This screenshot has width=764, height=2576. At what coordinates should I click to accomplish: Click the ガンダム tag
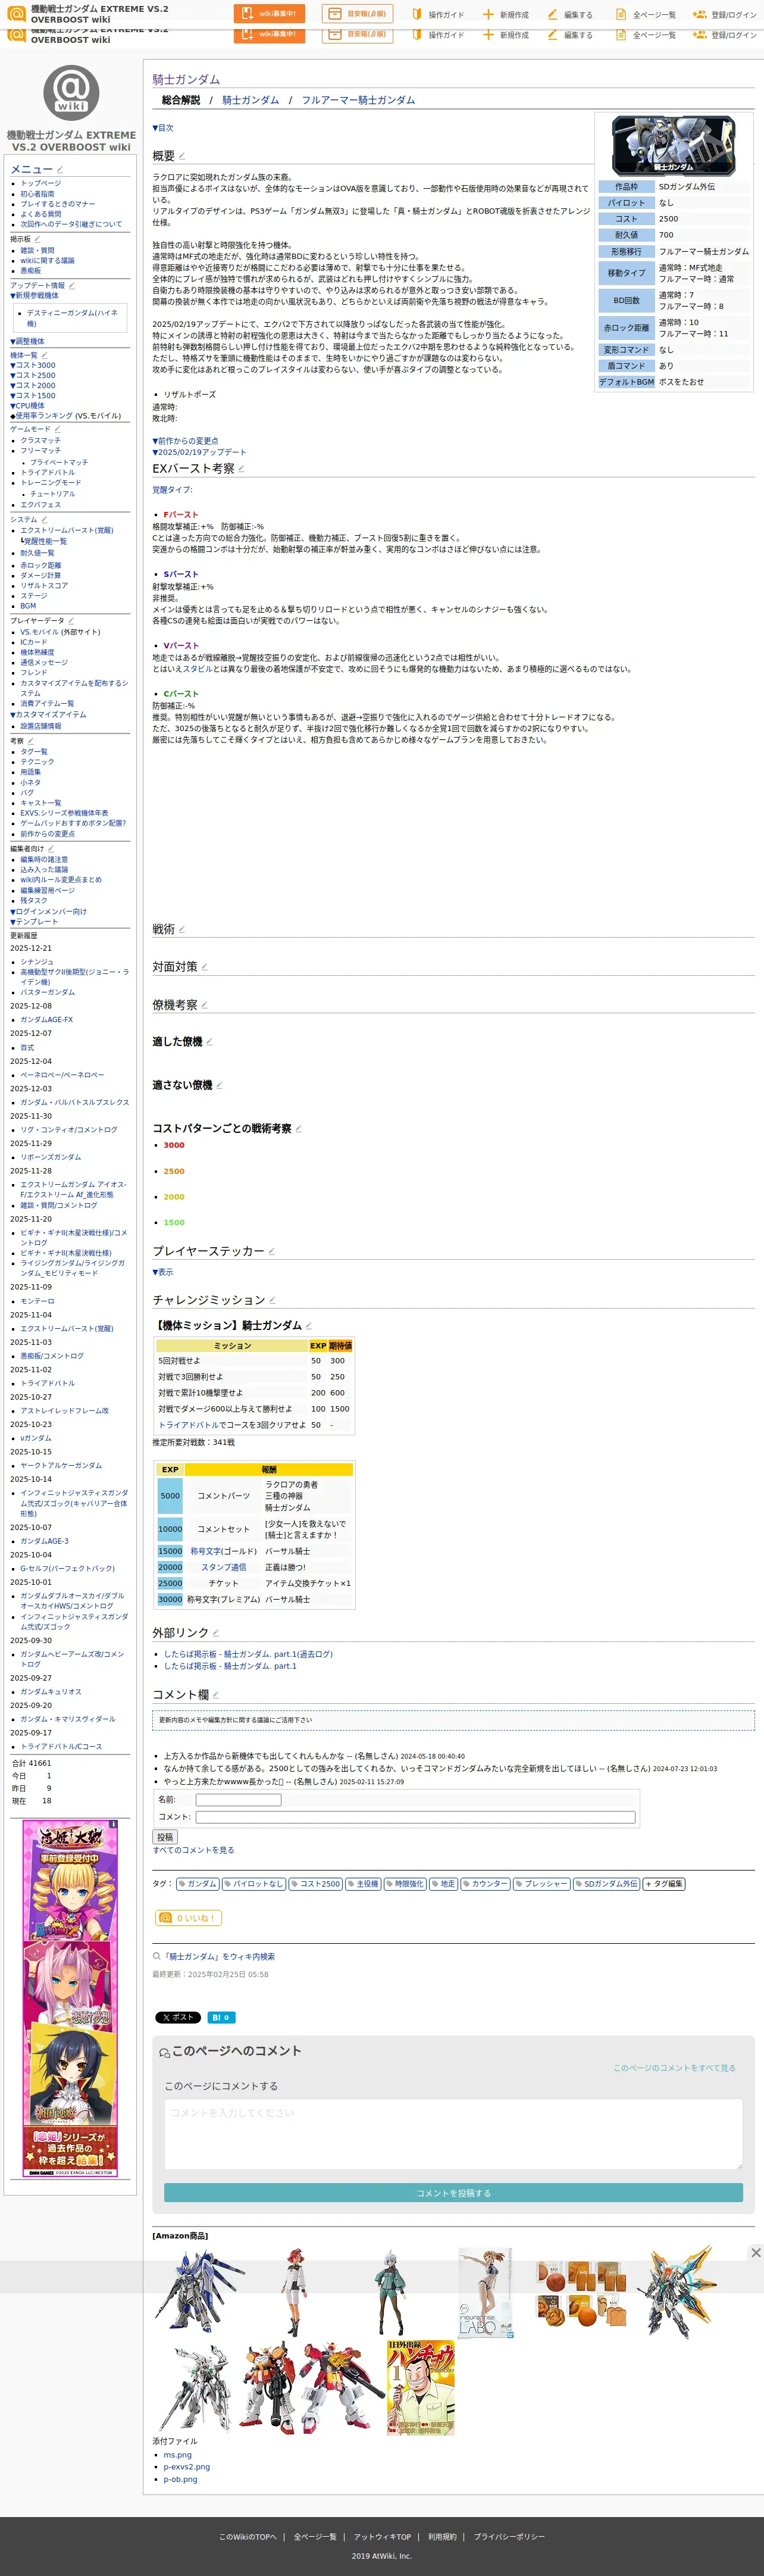198,1884
